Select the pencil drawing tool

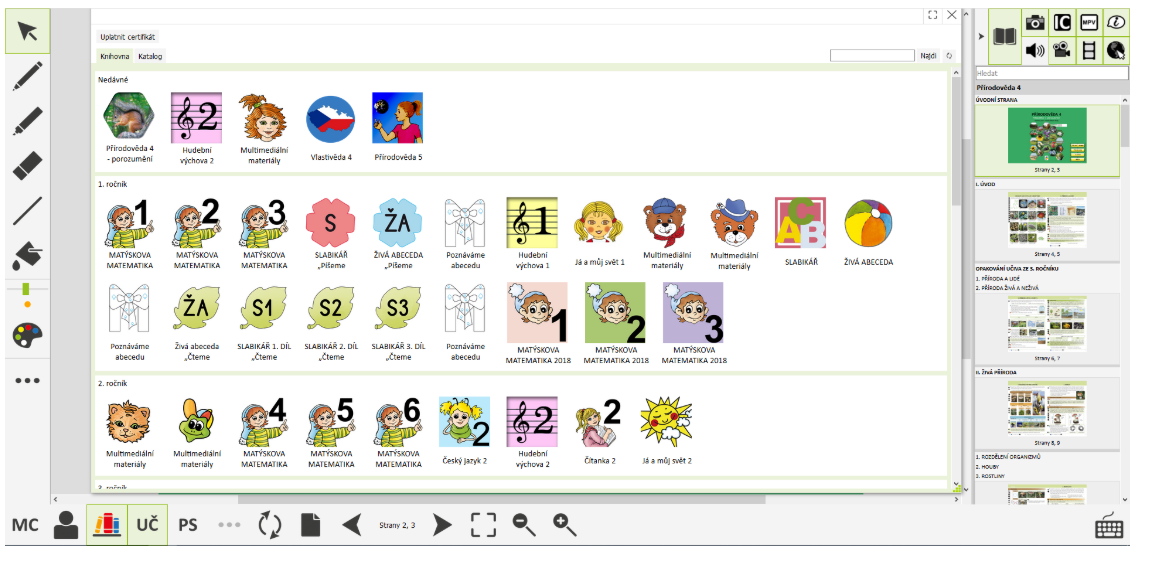pyautogui.click(x=29, y=77)
